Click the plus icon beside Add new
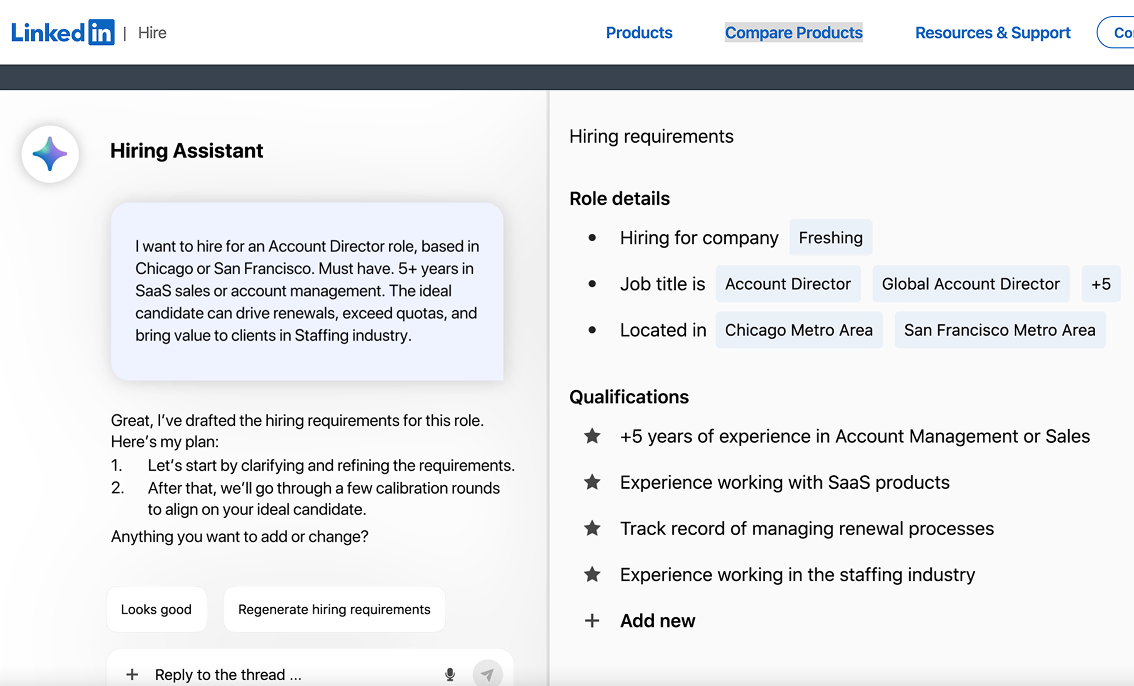 click(x=592, y=621)
